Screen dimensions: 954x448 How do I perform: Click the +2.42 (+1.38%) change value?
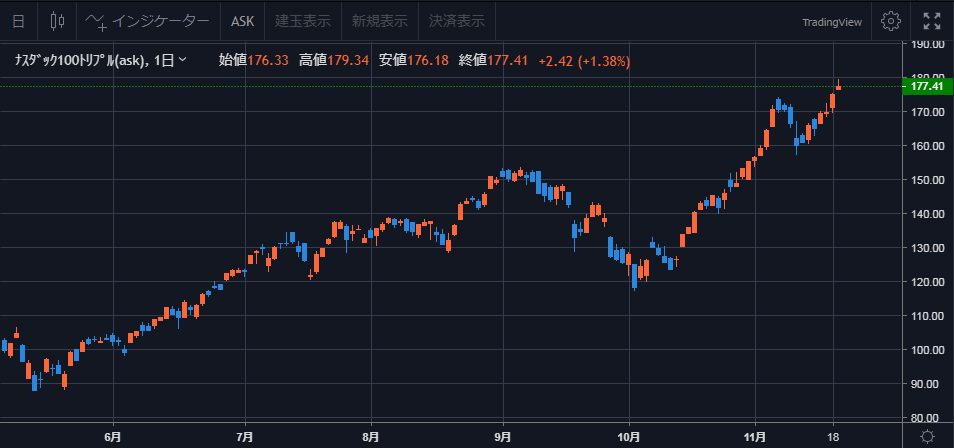[584, 60]
